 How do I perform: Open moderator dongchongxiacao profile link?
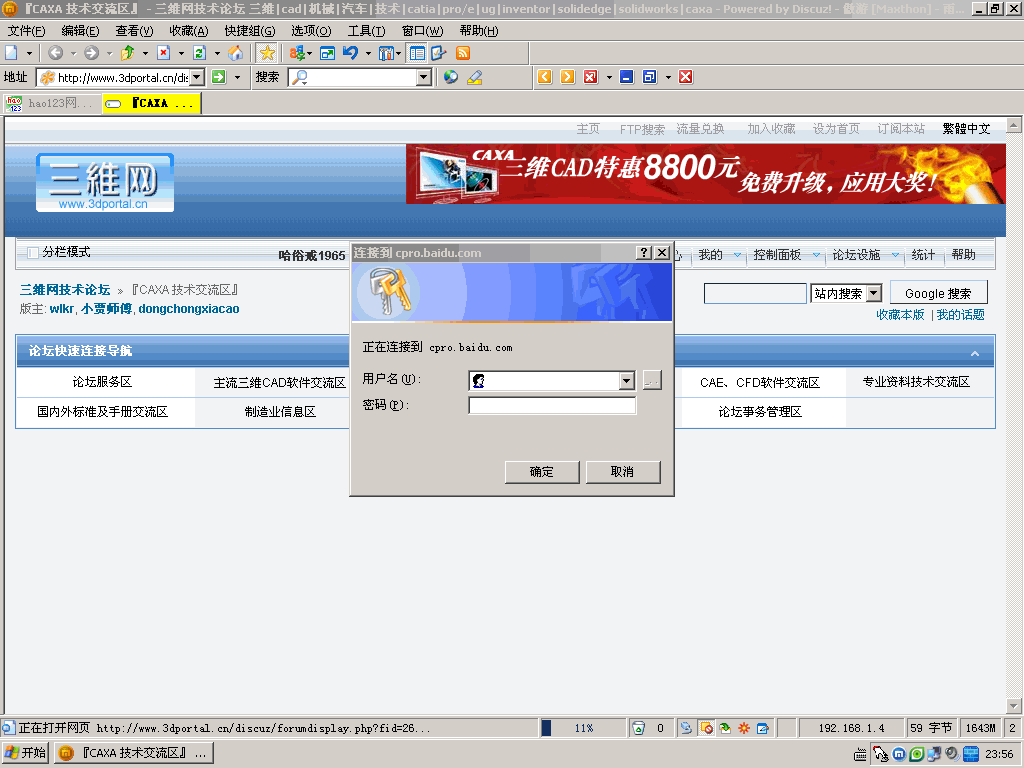(x=189, y=309)
